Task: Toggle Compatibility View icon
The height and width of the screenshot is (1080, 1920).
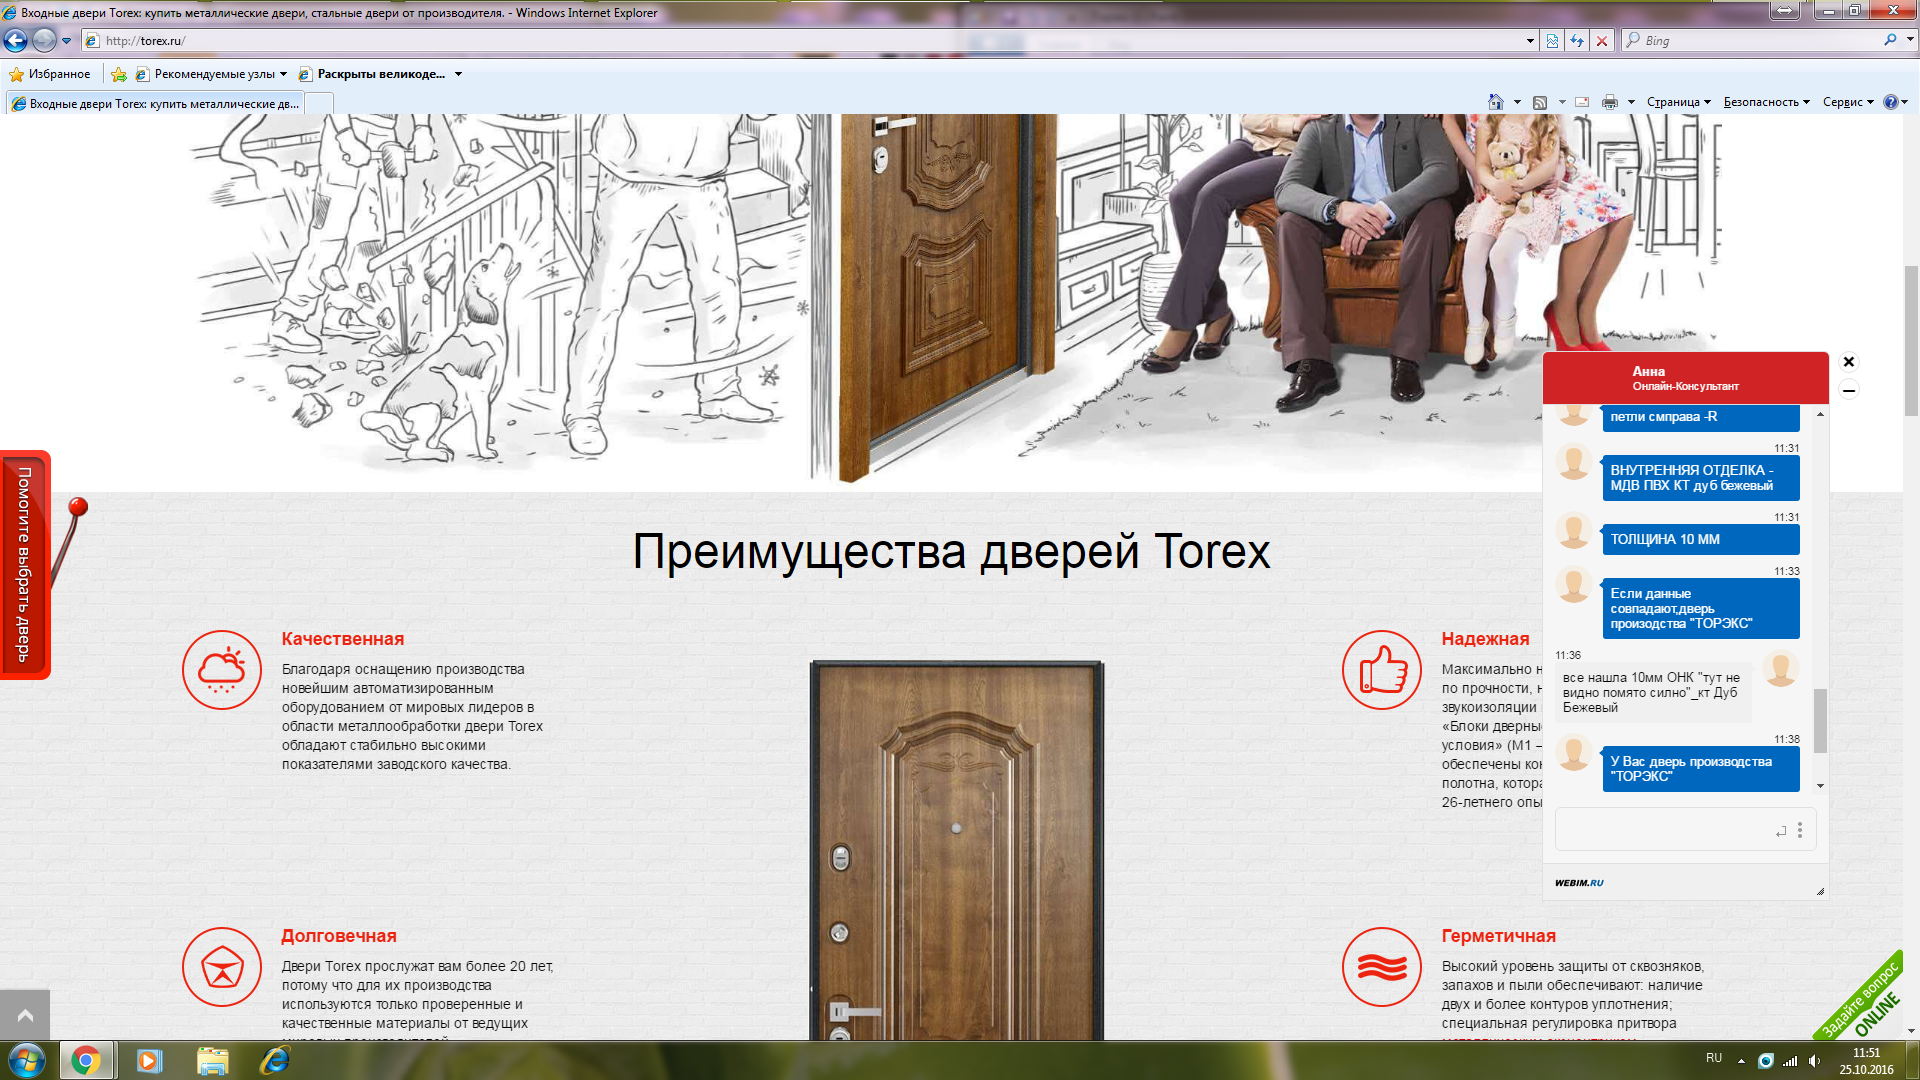Action: tap(1552, 41)
